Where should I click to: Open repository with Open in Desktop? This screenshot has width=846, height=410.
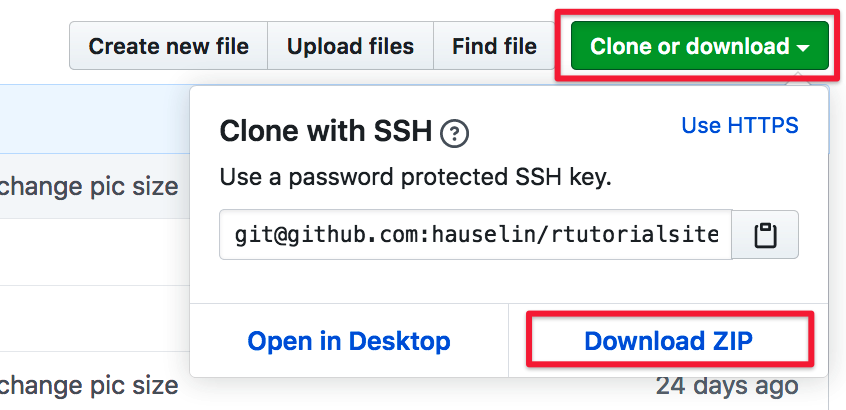click(349, 341)
